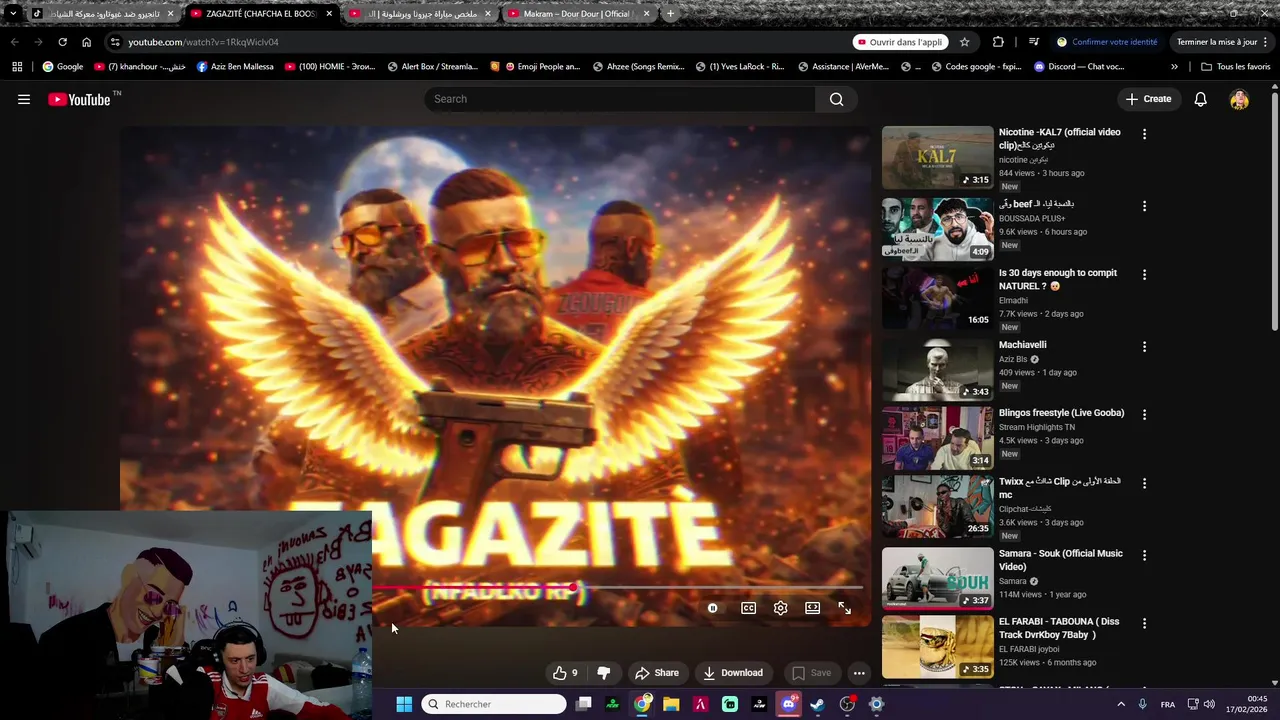Open the Chrome apps grid in bookmarks bar
1280x720 pixels.
point(17,67)
